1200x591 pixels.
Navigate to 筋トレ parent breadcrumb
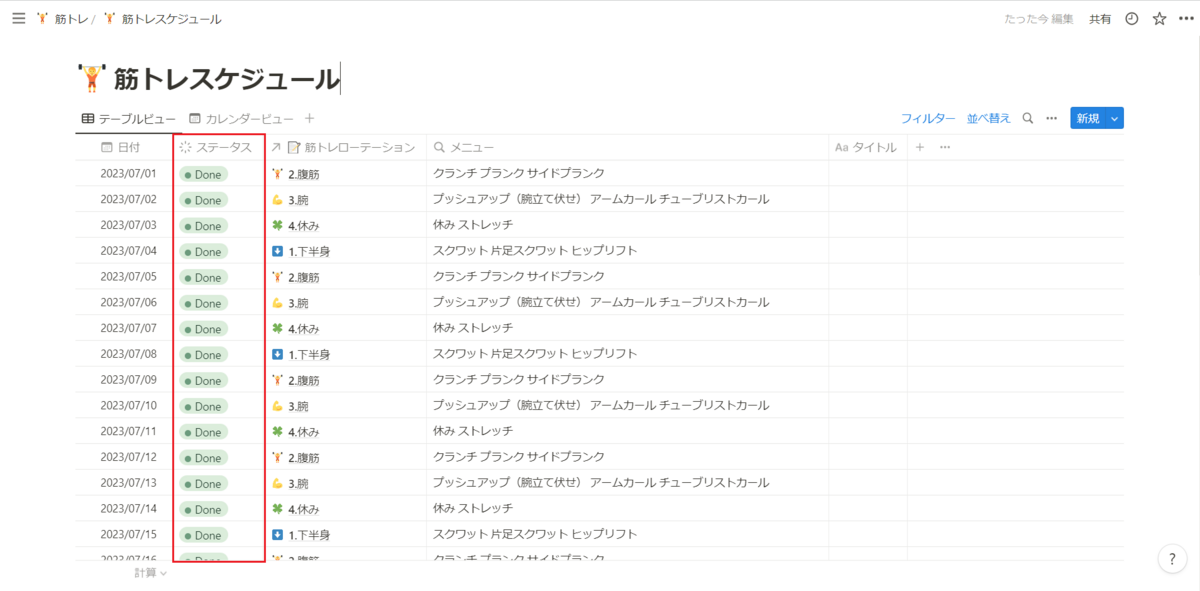pos(62,19)
